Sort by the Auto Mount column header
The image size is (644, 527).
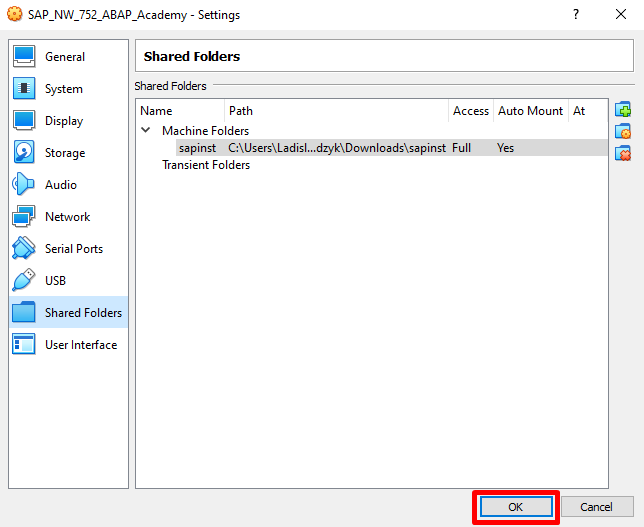coord(531,111)
